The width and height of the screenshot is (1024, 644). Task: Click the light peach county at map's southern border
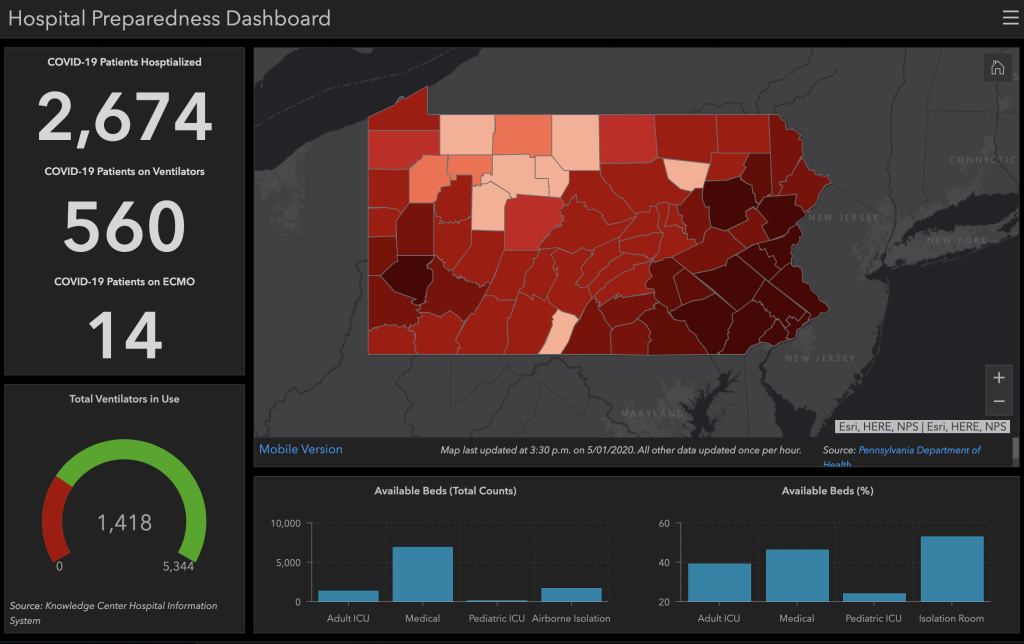tap(558, 332)
